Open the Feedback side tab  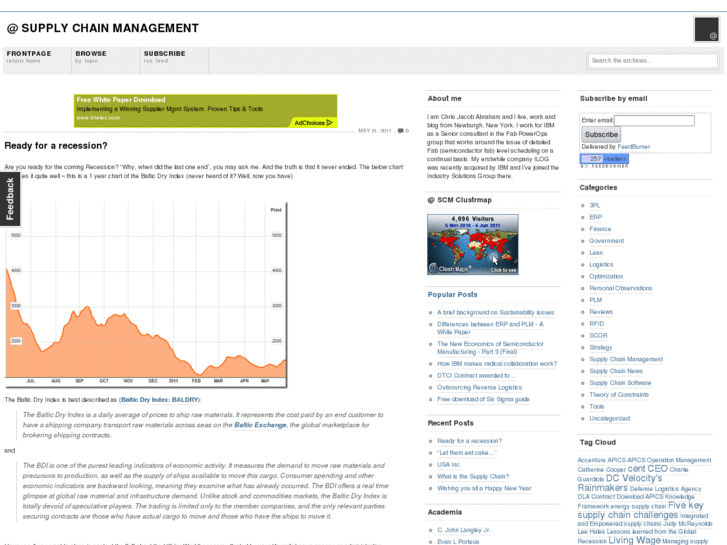coord(10,199)
